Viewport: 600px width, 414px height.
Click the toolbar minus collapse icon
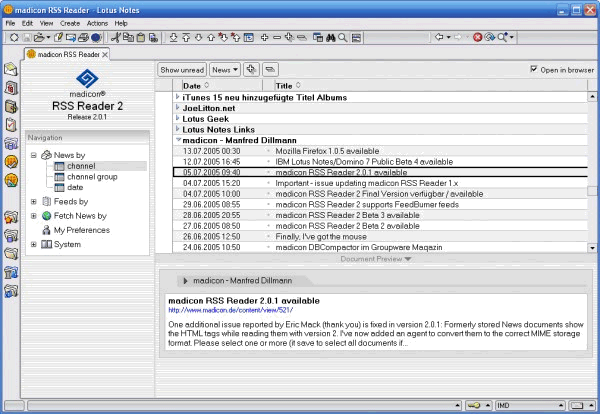[277, 37]
